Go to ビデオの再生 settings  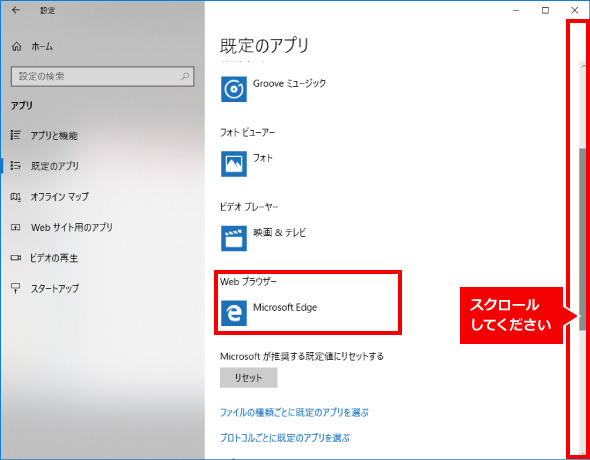[x=54, y=258]
